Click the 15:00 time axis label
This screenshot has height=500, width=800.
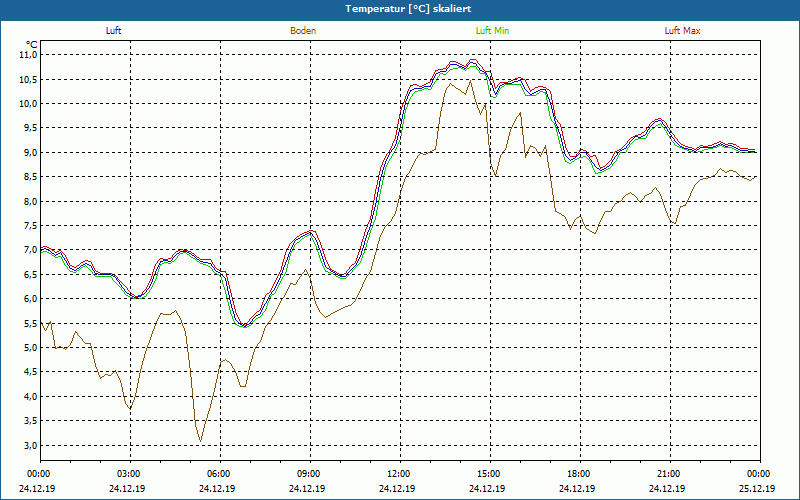point(490,474)
